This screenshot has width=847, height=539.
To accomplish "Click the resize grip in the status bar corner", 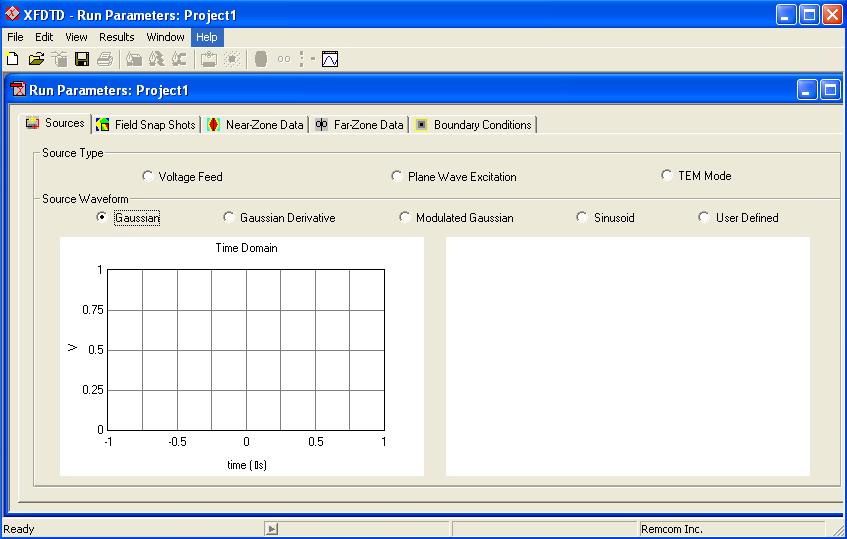I will click(x=838, y=530).
